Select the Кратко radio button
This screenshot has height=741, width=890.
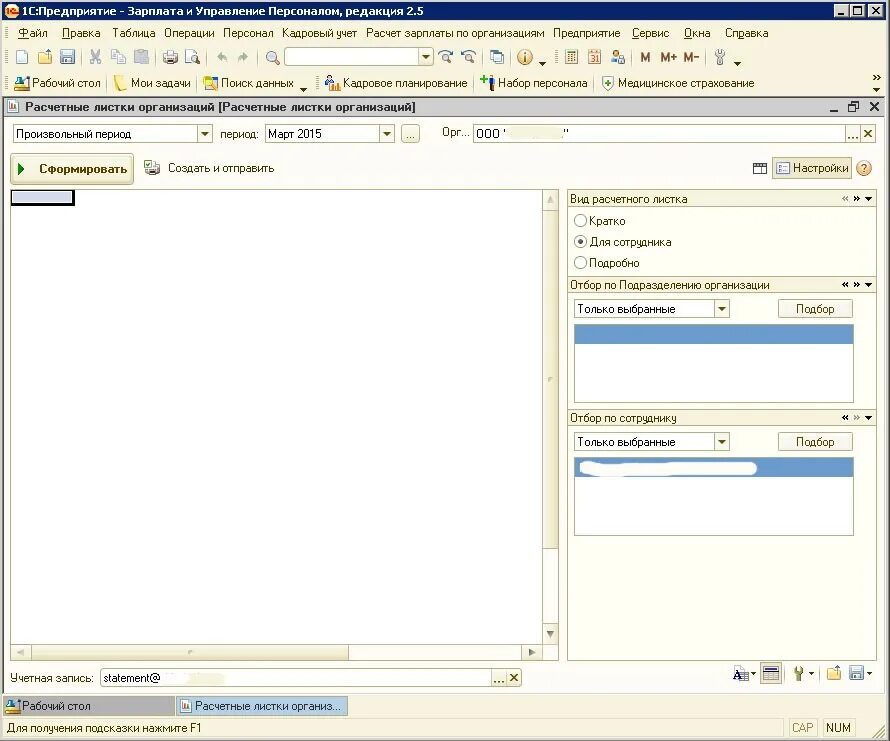click(580, 220)
